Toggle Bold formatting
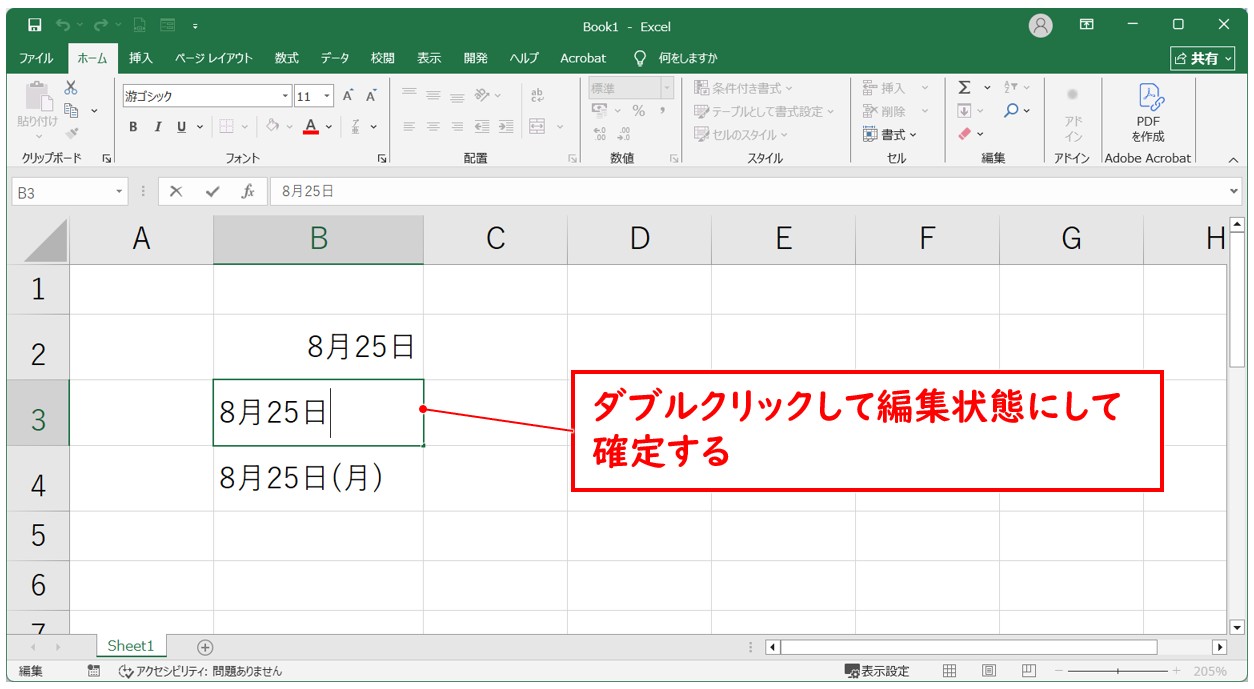Viewport: 1254px width, 689px height. pos(133,127)
